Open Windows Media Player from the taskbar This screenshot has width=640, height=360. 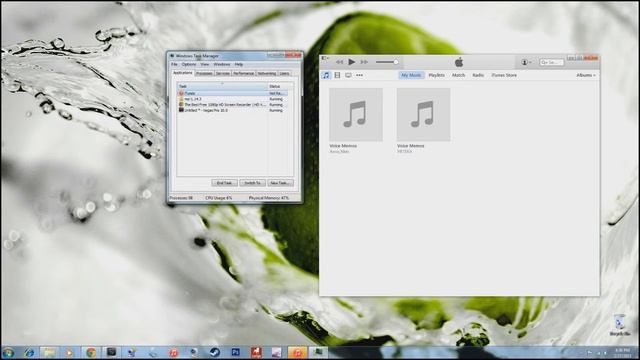[x=69, y=353]
